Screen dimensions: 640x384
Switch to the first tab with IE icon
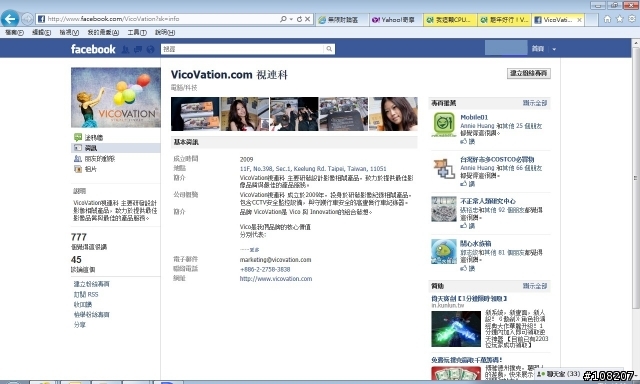click(342, 20)
